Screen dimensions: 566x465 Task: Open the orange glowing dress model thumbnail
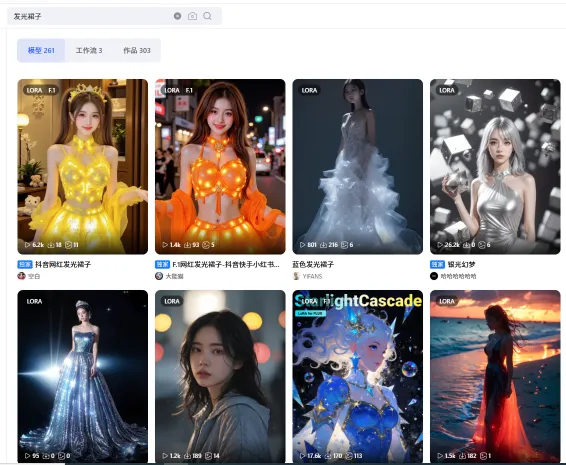[x=220, y=166]
